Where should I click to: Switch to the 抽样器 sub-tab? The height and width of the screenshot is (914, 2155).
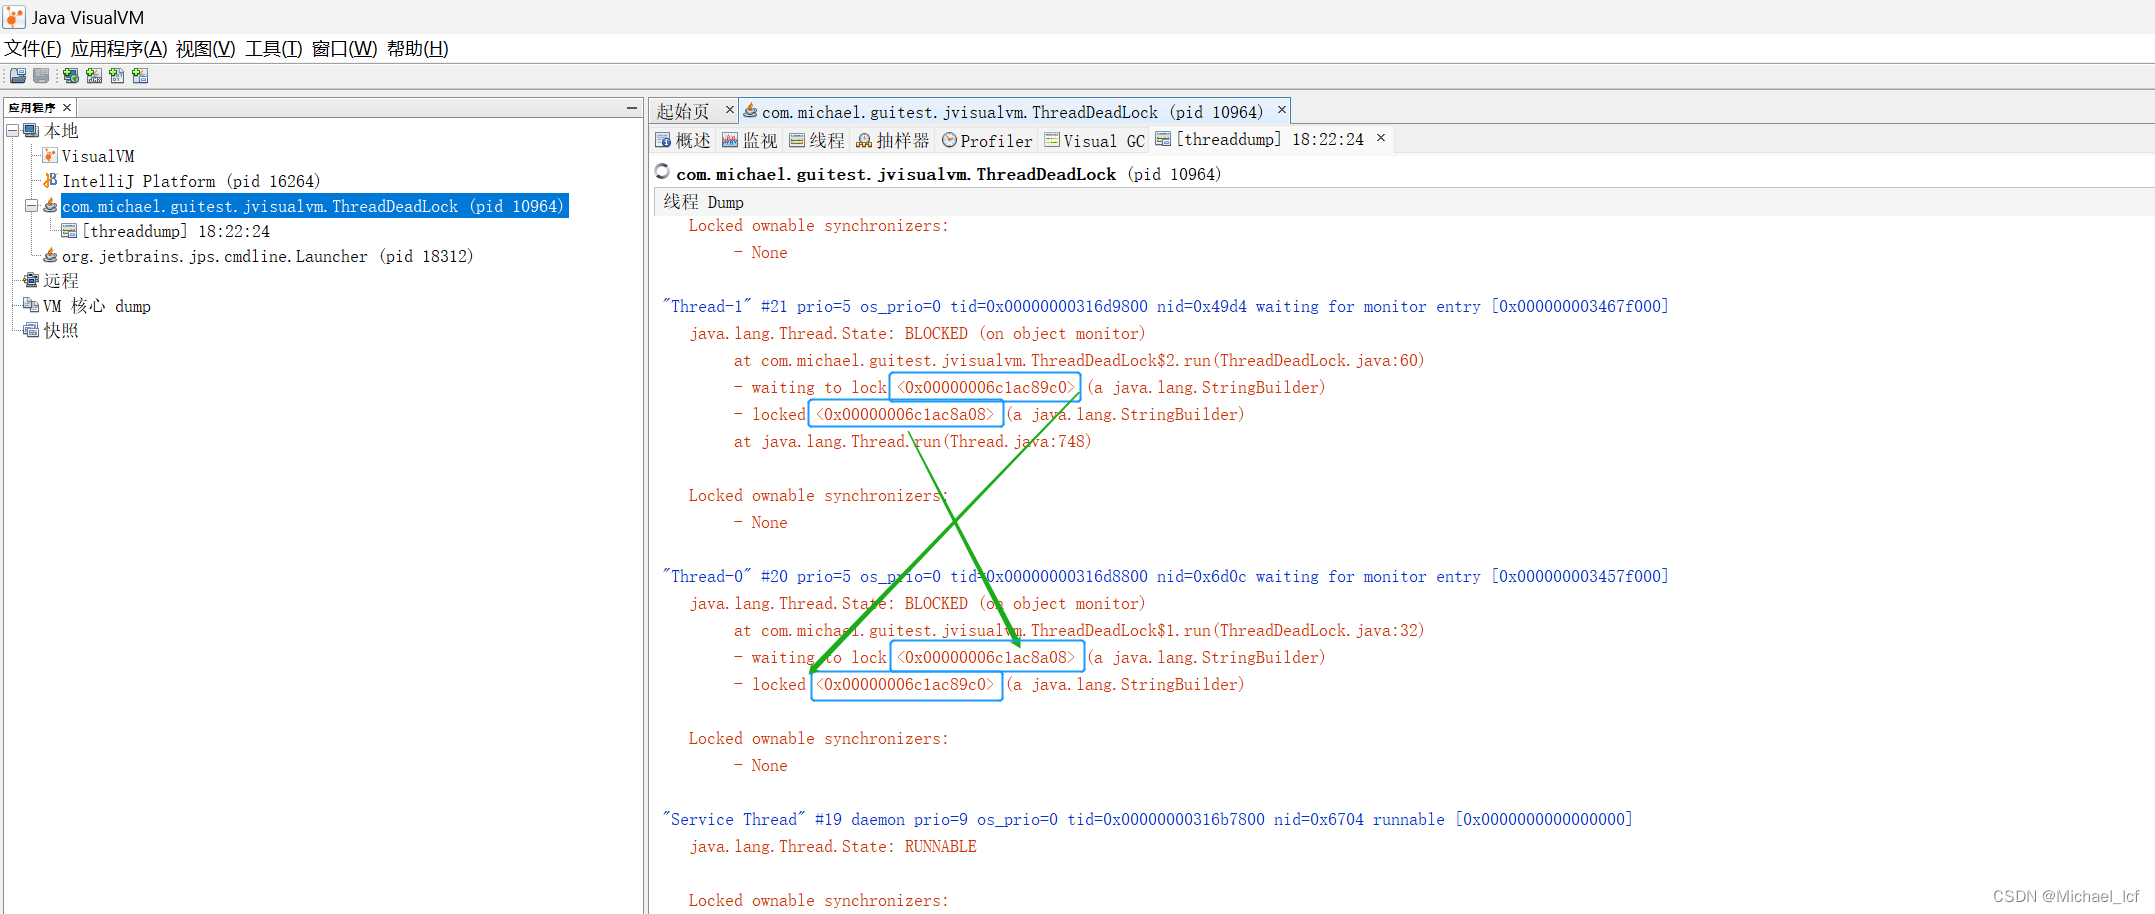tap(893, 141)
